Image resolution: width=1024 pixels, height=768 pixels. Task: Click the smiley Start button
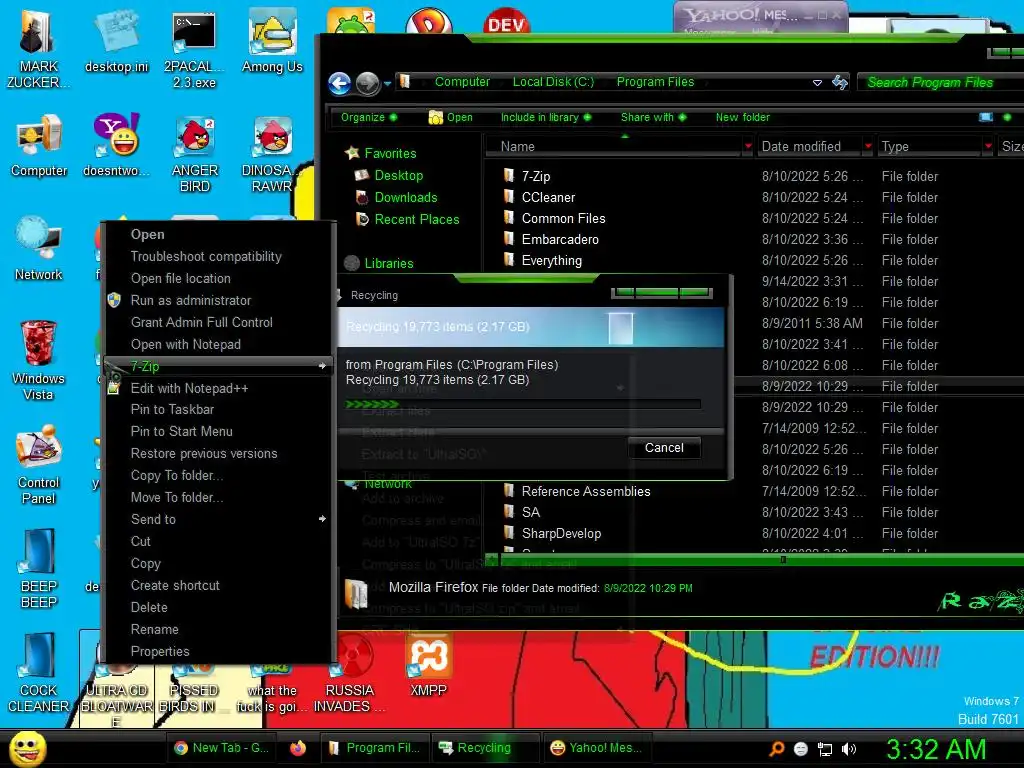coord(27,748)
